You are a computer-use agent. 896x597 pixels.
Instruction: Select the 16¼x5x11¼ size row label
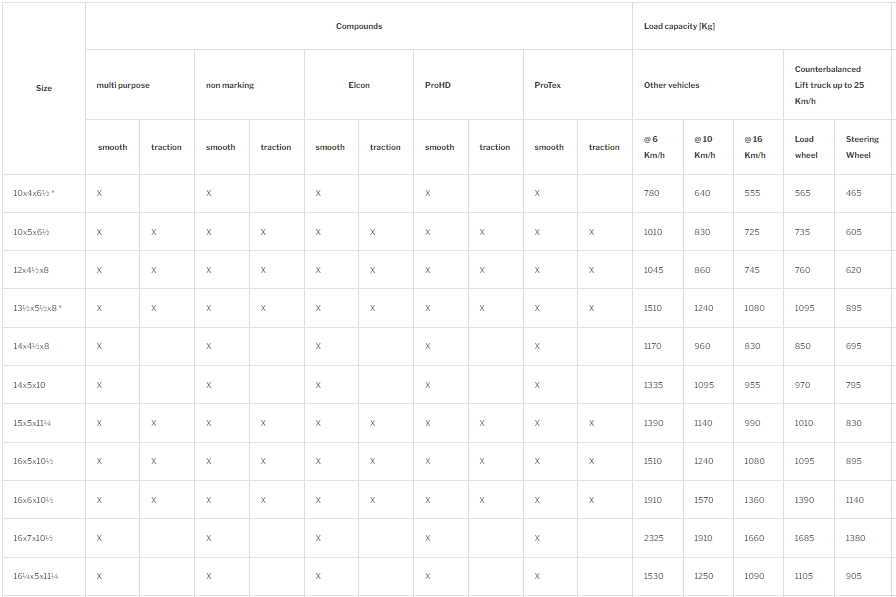click(x=35, y=576)
